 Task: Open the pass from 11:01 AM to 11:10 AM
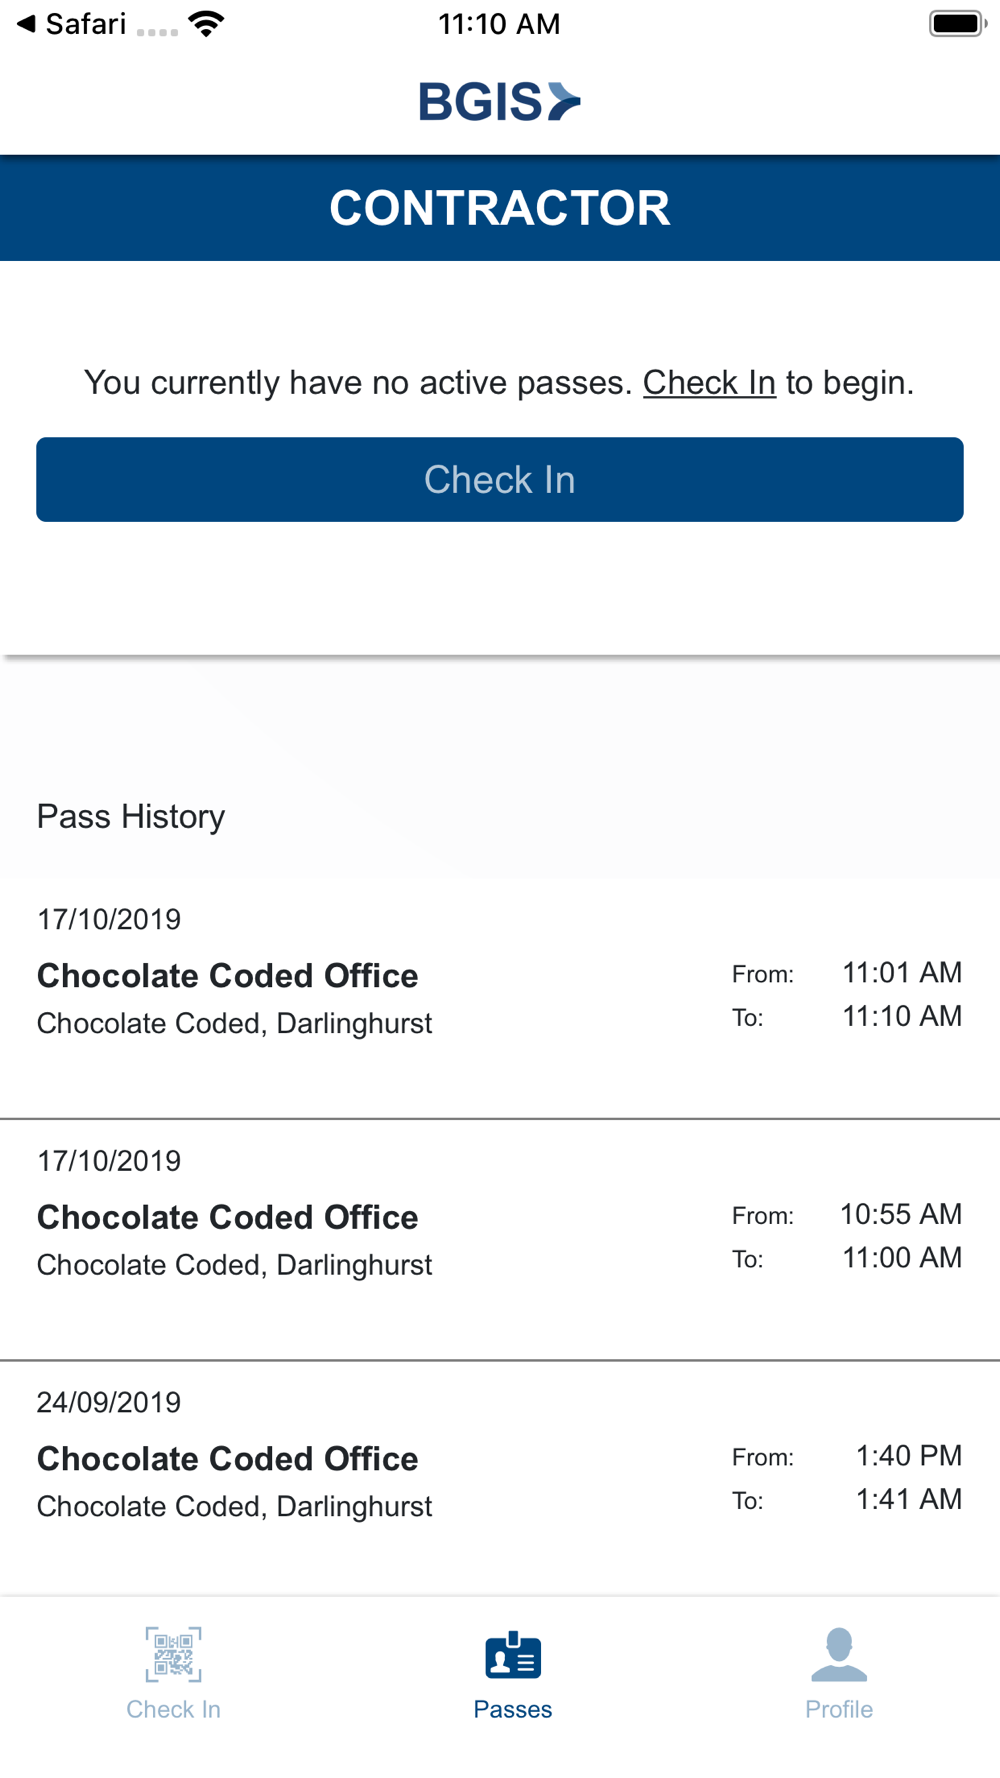tap(500, 998)
